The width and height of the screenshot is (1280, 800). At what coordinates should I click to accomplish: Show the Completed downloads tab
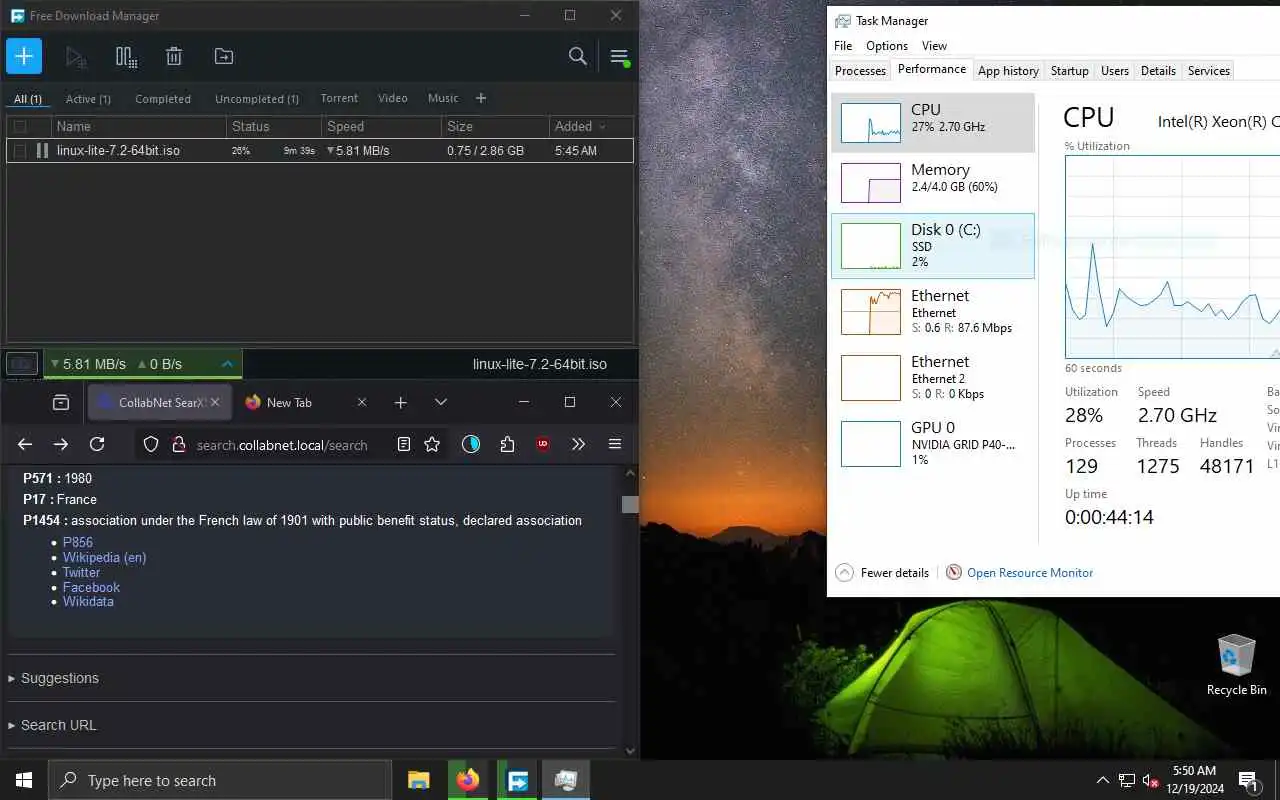click(163, 99)
